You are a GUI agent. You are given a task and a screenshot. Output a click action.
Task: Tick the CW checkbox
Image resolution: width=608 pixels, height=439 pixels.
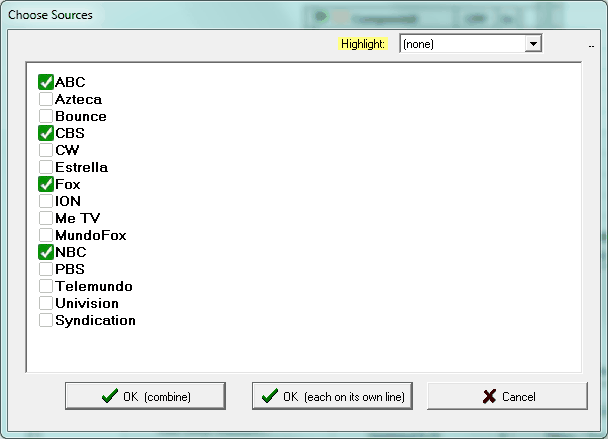pos(46,150)
